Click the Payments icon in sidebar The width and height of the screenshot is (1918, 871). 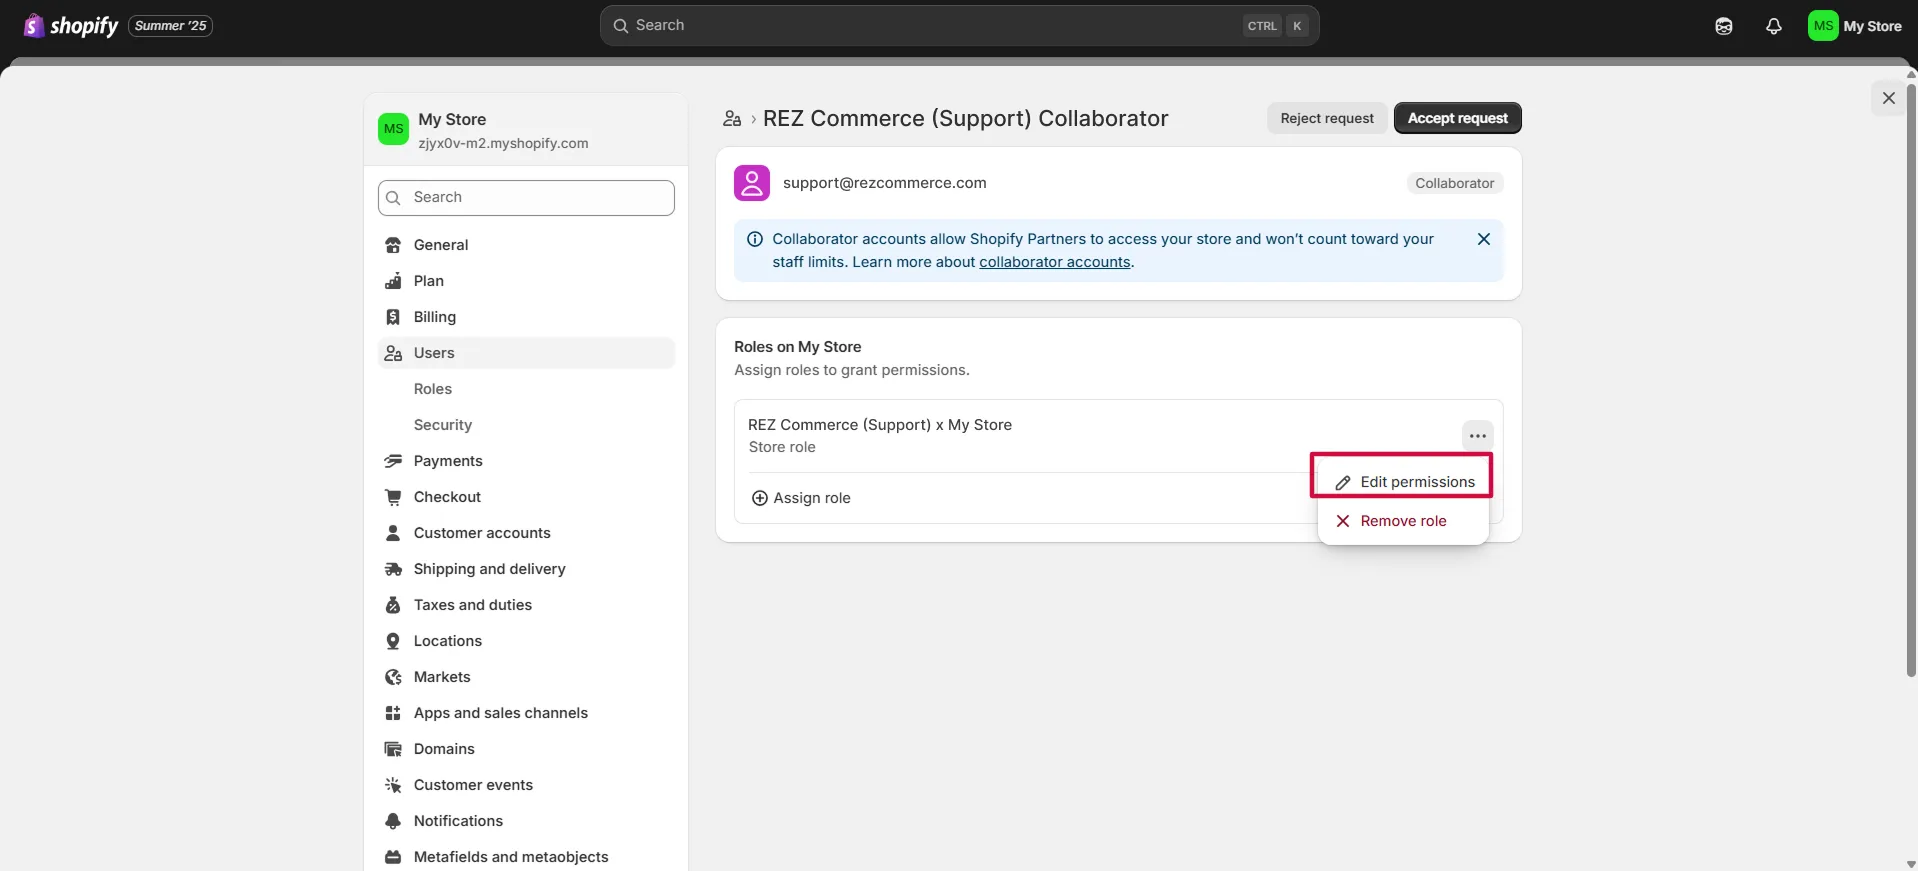point(393,461)
